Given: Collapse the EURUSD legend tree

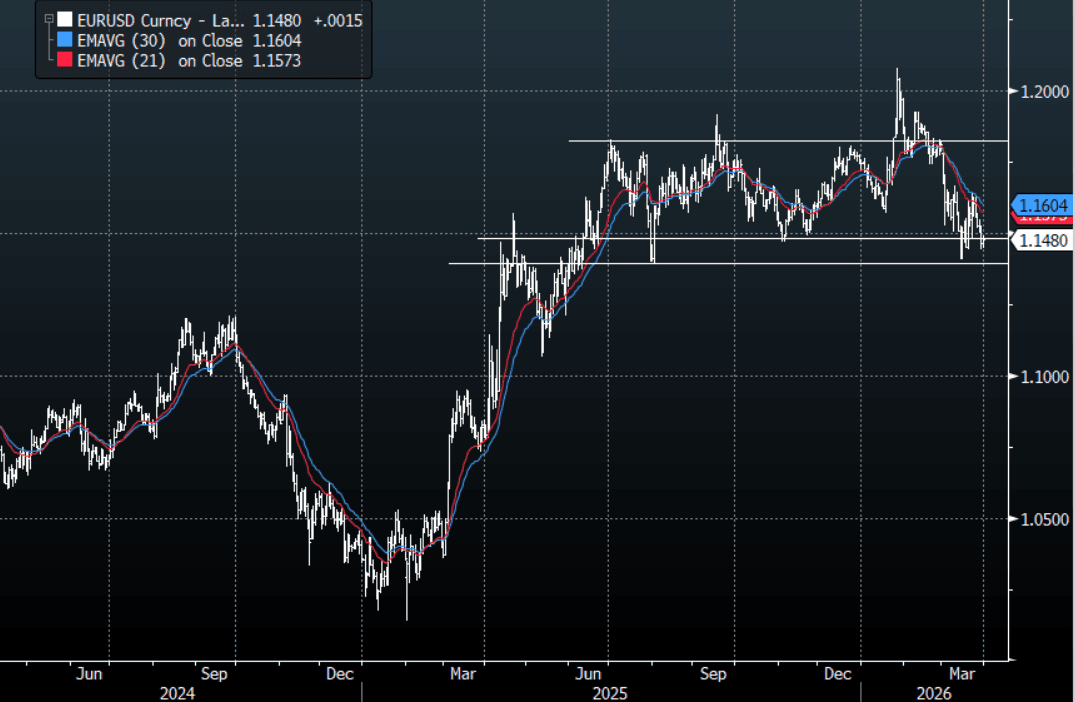Looking at the screenshot, I should tap(47, 19).
